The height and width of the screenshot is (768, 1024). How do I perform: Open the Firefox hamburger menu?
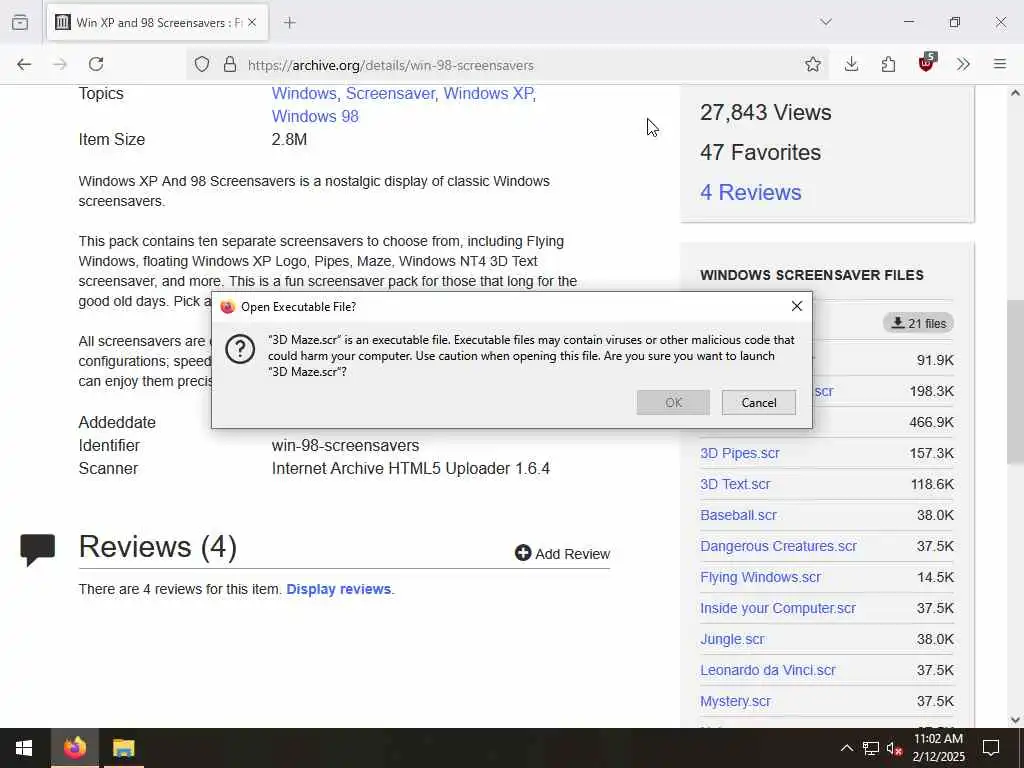pyautogui.click(x=1000, y=64)
